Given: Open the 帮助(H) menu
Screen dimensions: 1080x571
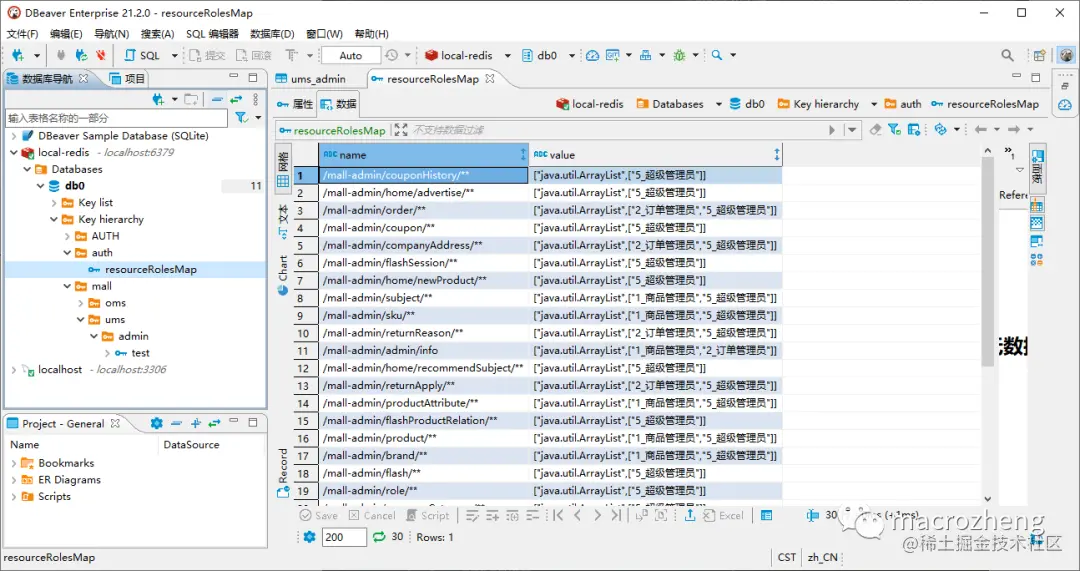Looking at the screenshot, I should pyautogui.click(x=371, y=34).
